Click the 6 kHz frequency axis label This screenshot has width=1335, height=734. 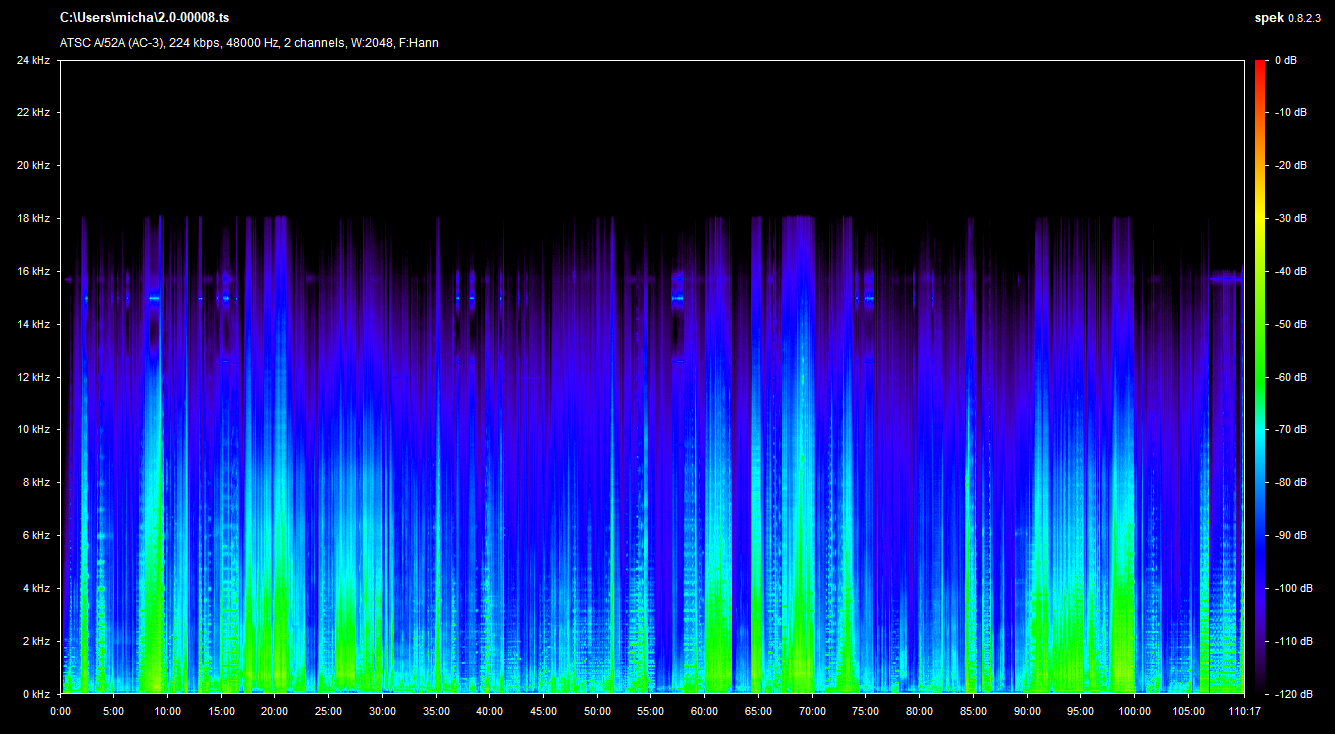click(35, 535)
